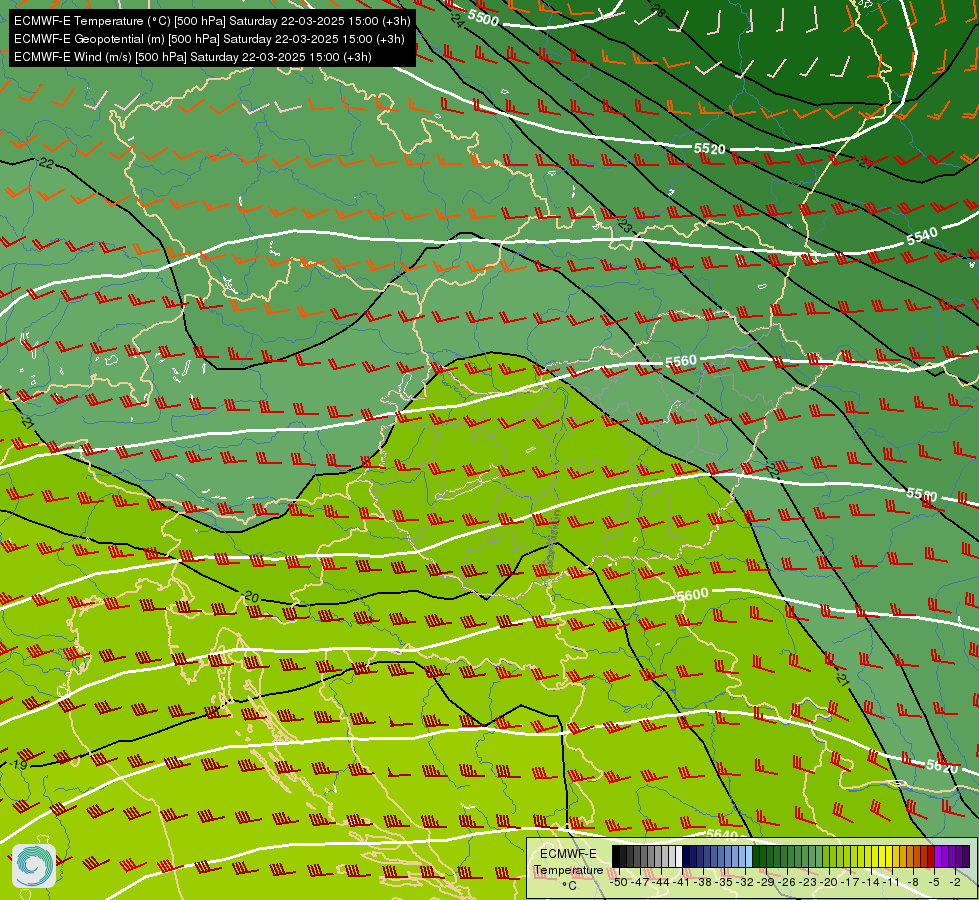Click the -32 label on temperature scale
This screenshot has width=979, height=900.
(x=745, y=882)
